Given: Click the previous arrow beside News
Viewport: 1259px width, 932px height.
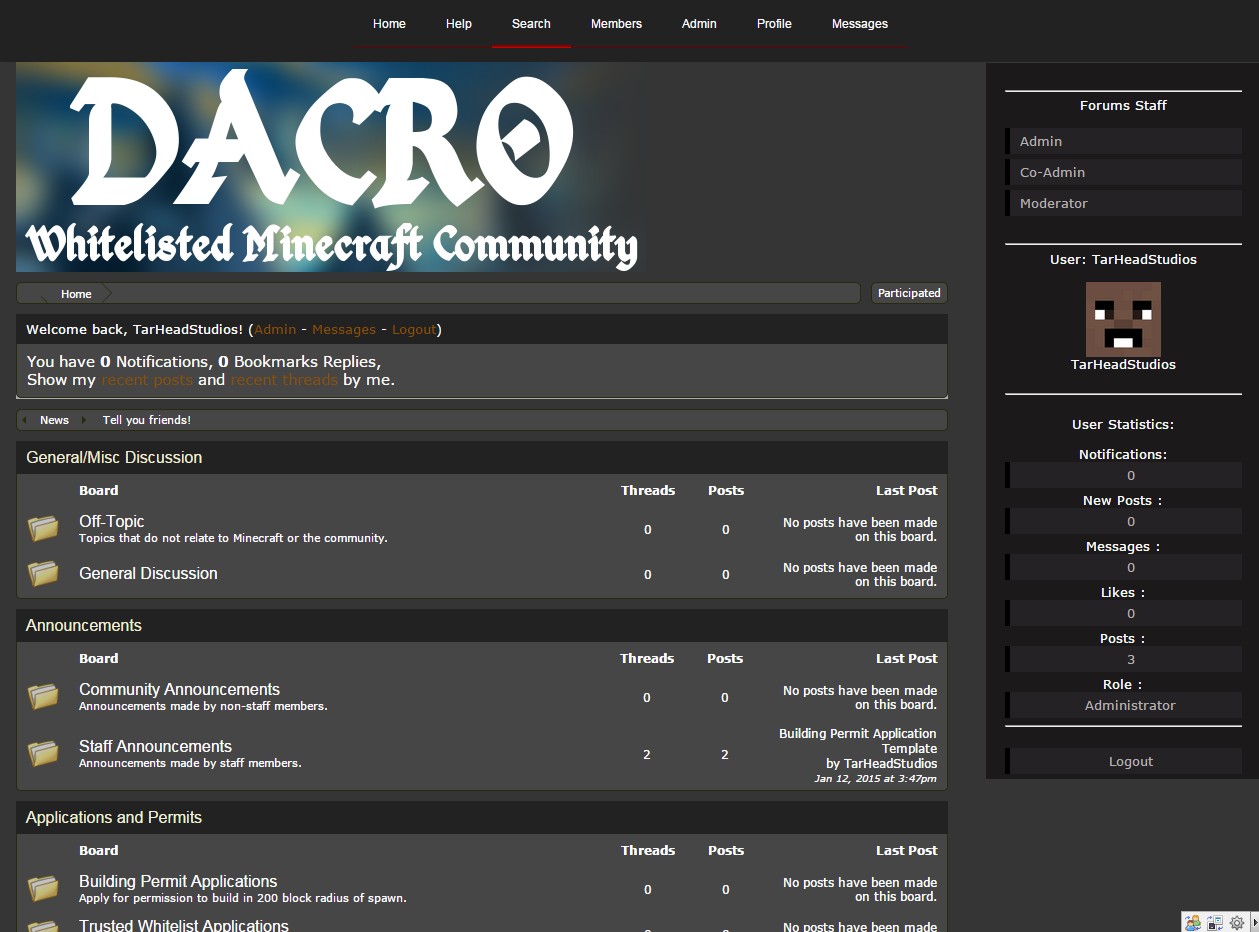Looking at the screenshot, I should tap(24, 420).
